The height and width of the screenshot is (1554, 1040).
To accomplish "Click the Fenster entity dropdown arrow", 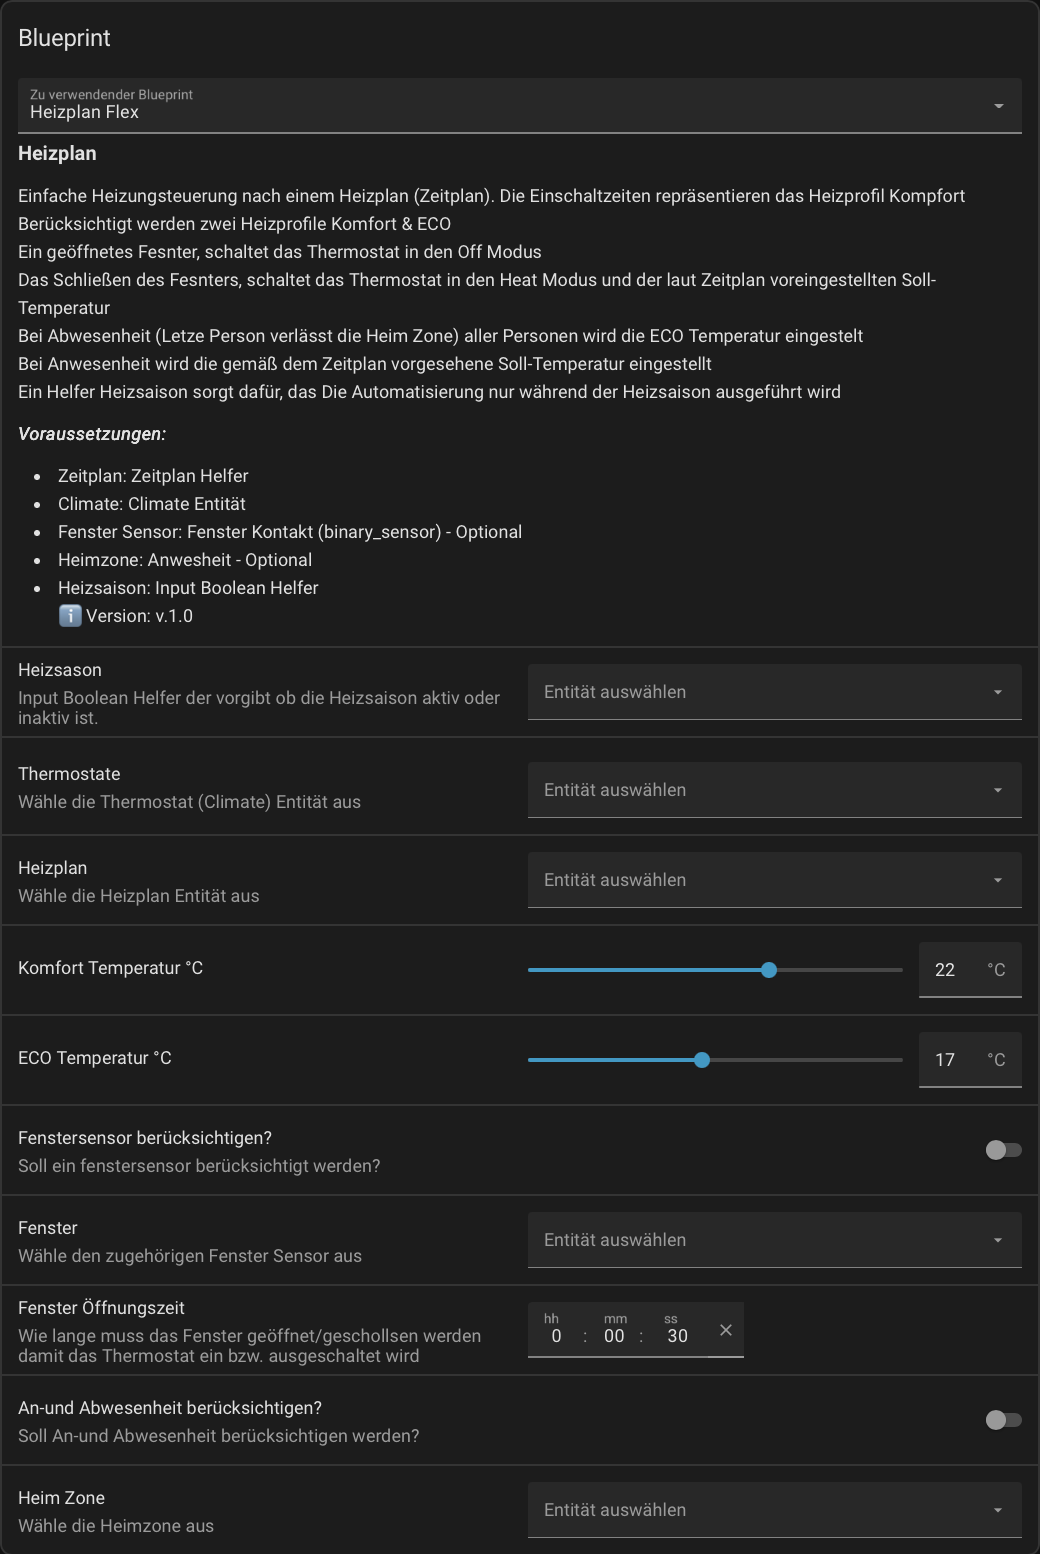I will coord(997,1240).
